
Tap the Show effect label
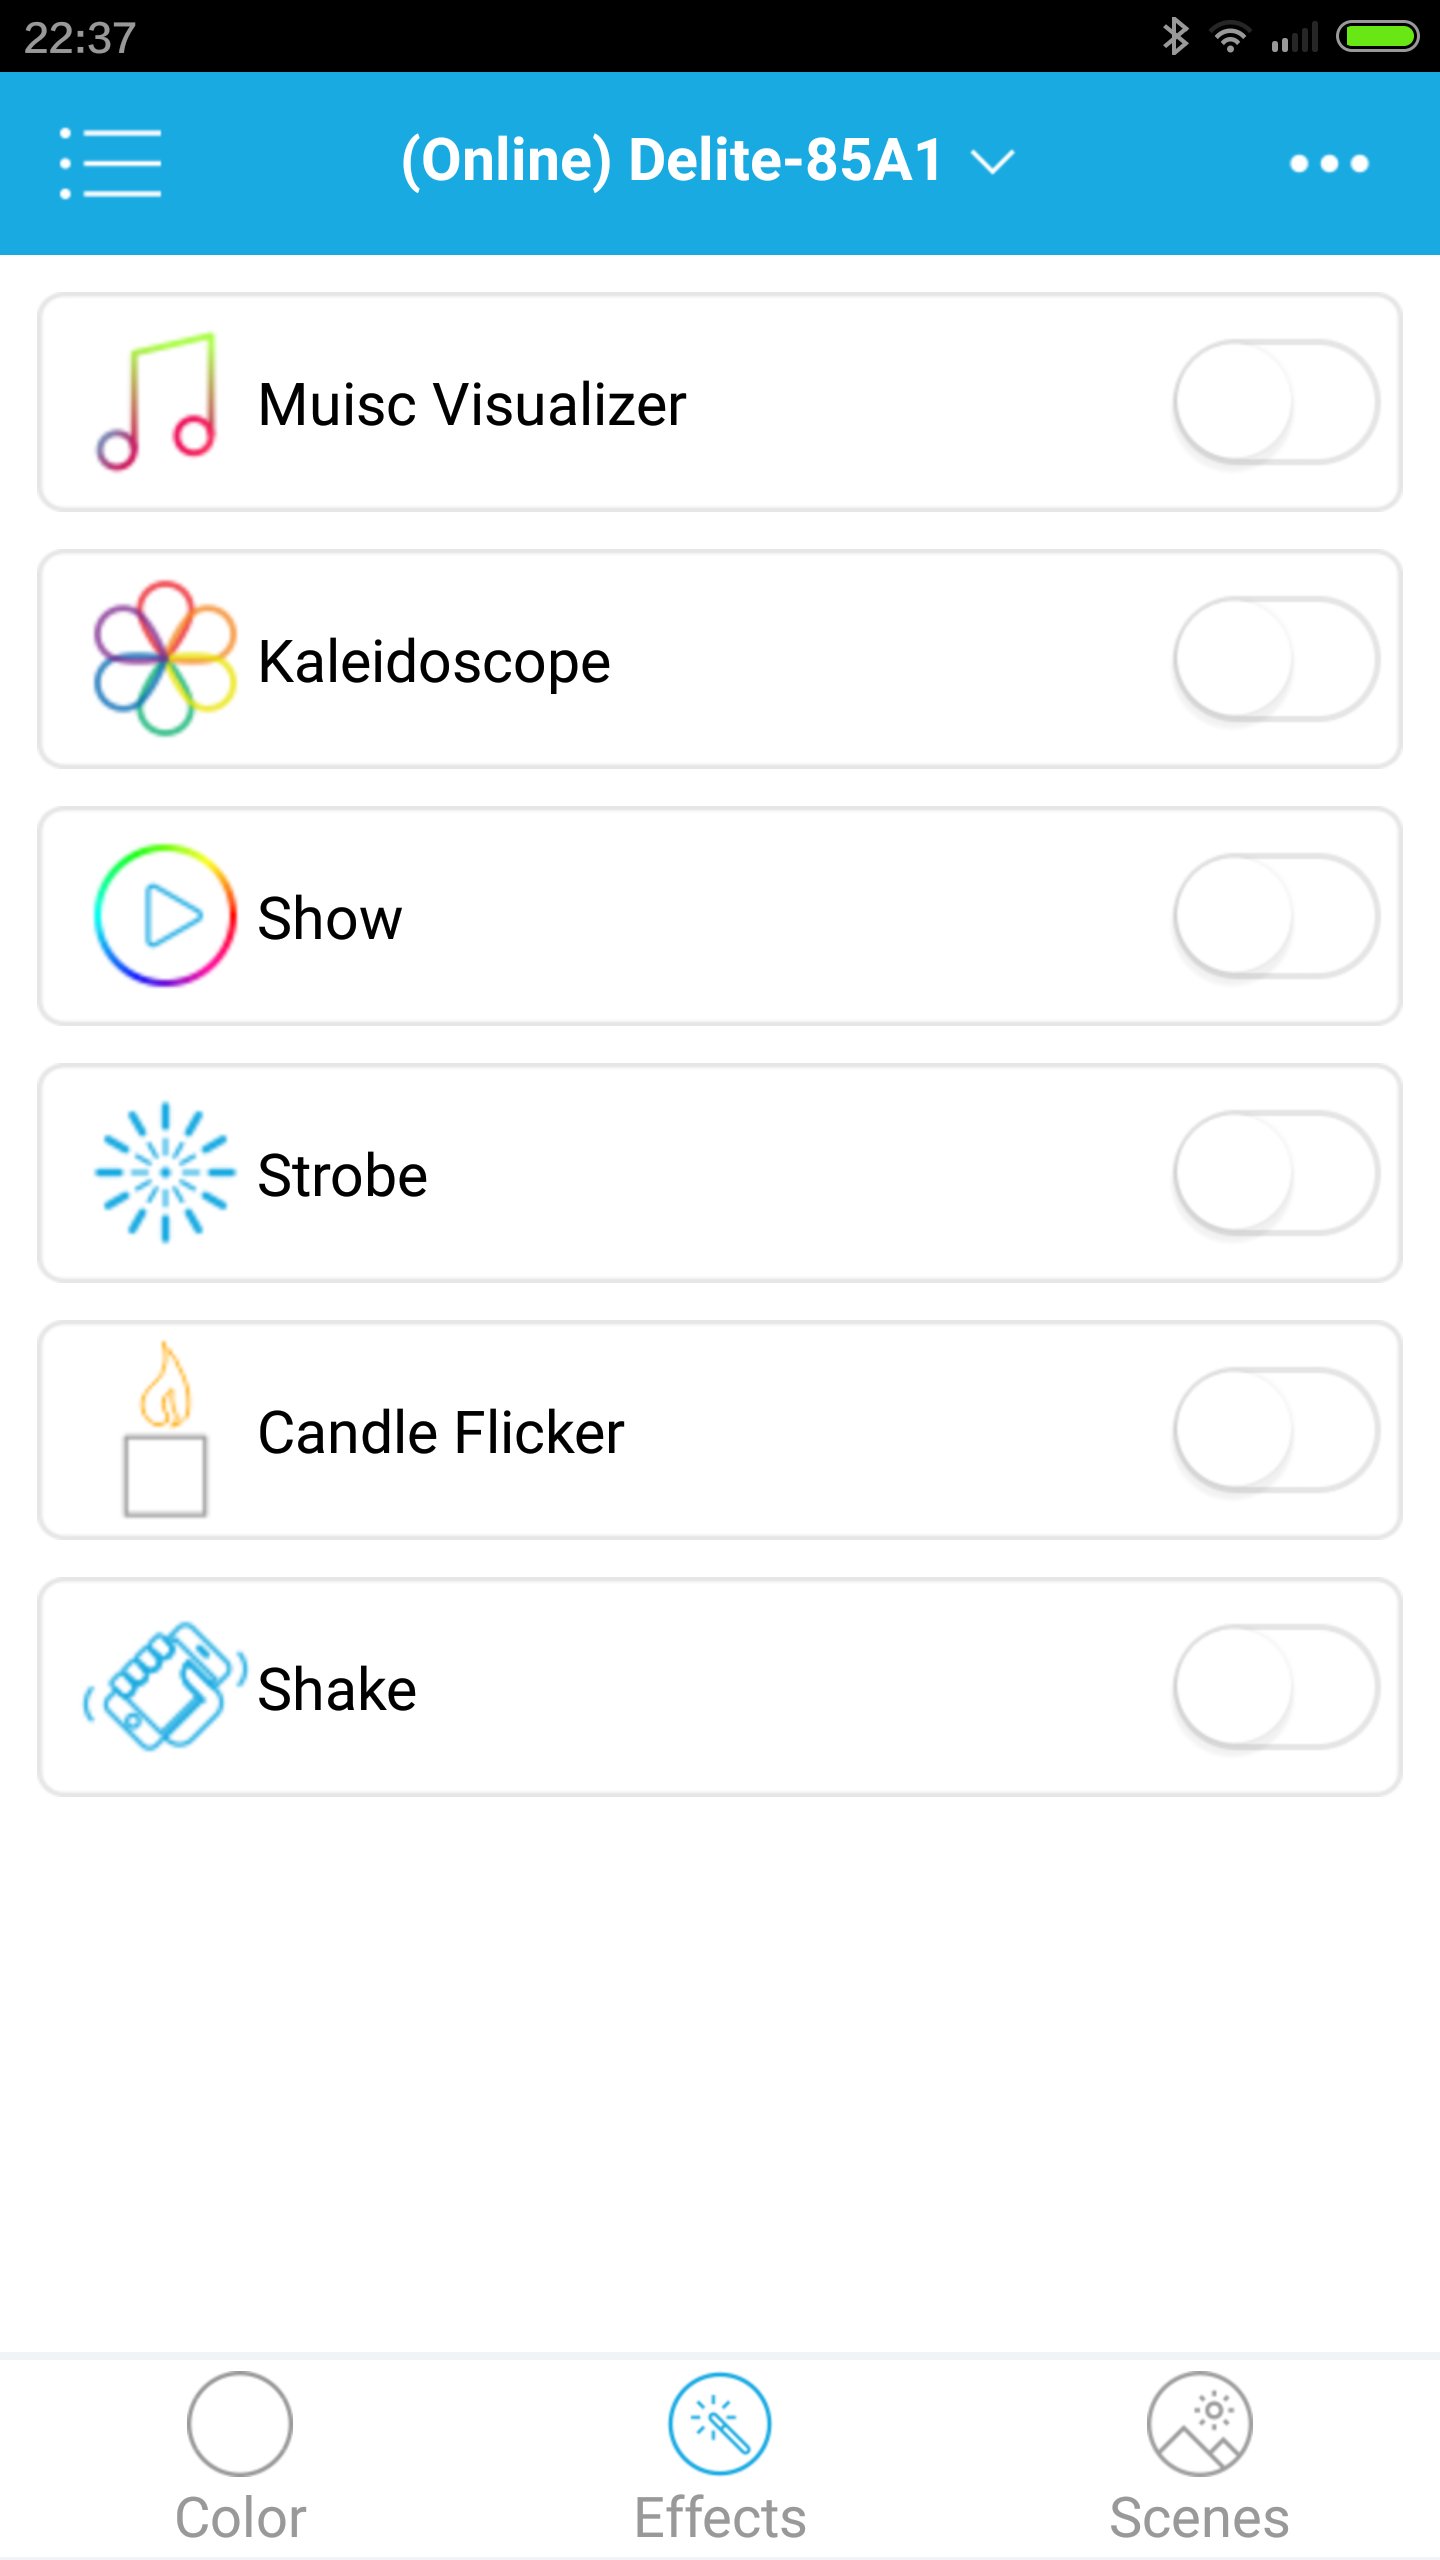[x=330, y=918]
